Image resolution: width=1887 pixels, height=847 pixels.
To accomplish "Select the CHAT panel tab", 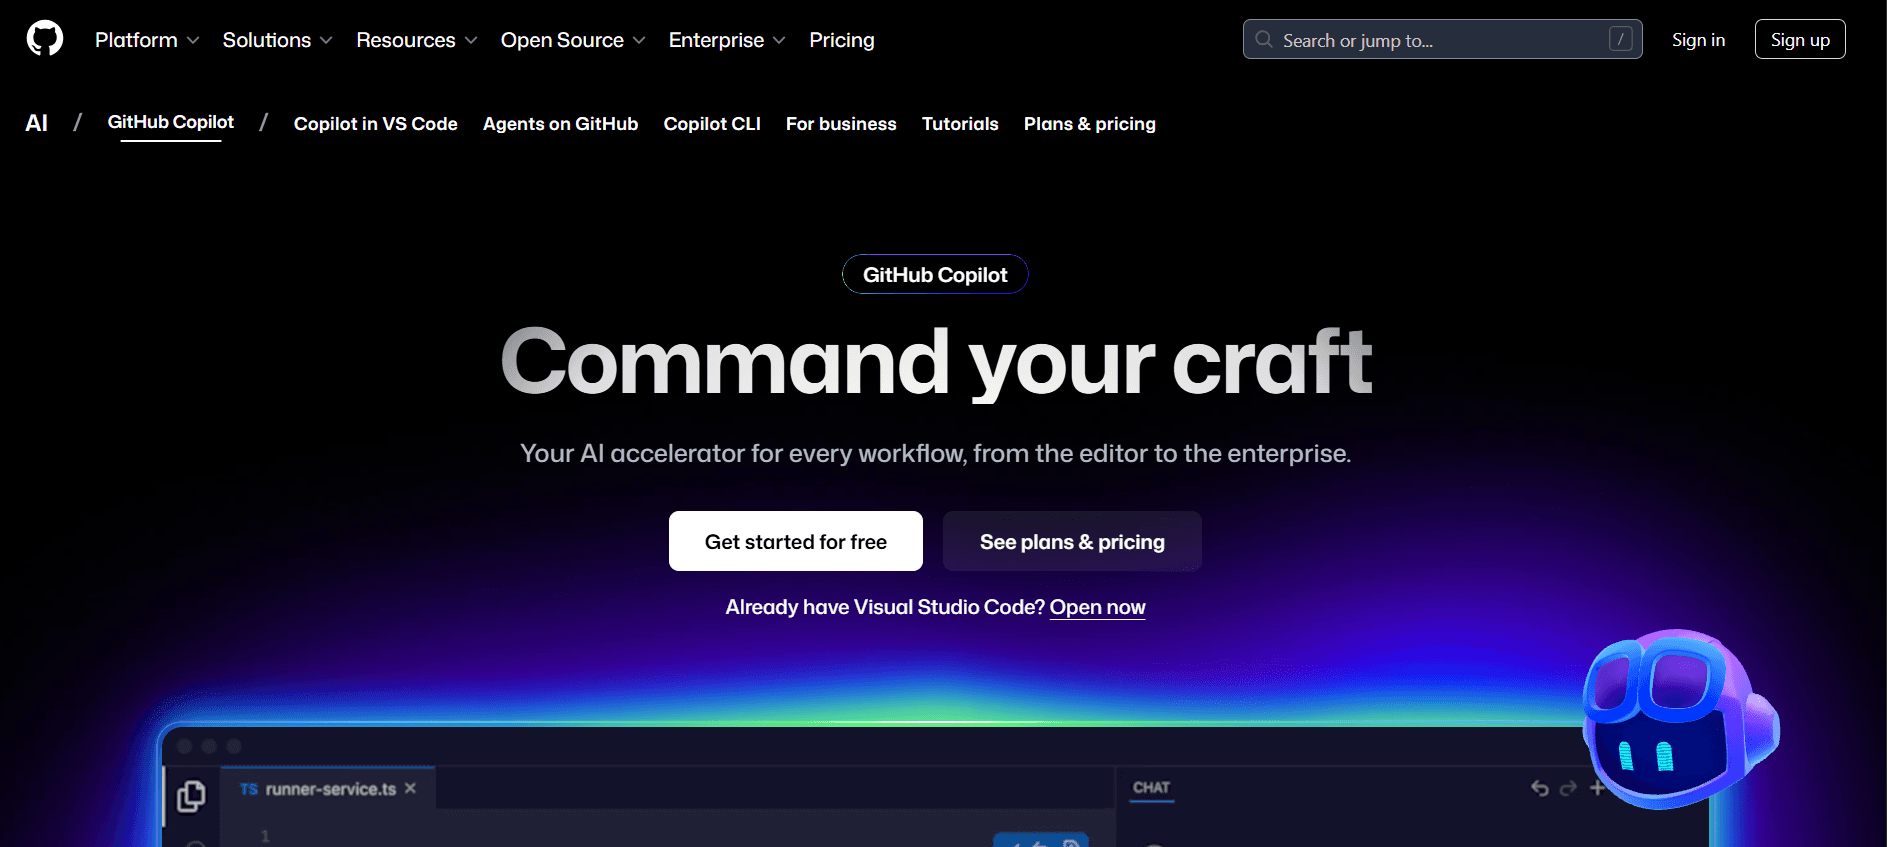I will pos(1152,787).
